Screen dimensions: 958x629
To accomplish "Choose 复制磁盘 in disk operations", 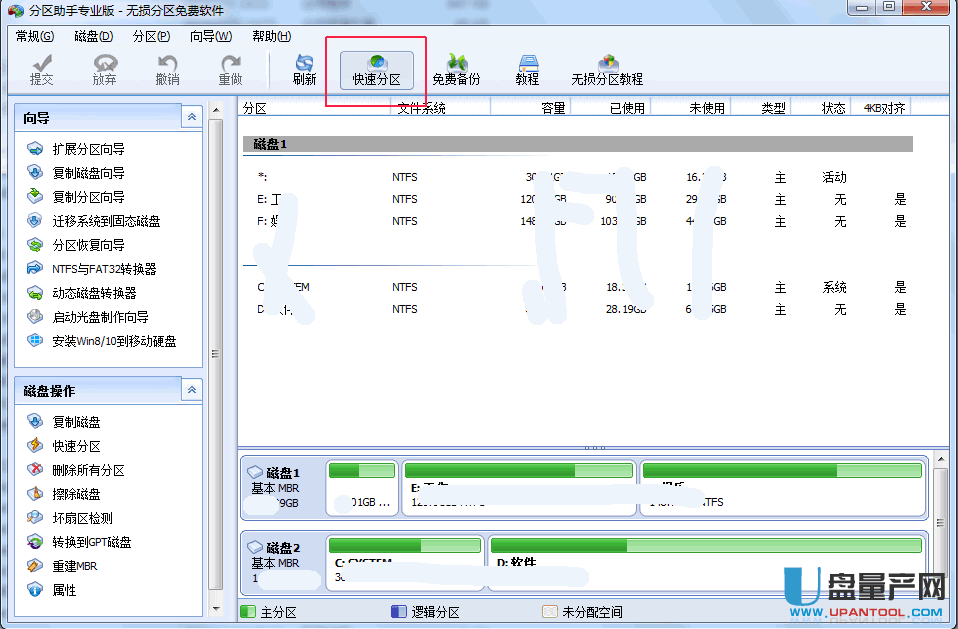I will pos(64,422).
